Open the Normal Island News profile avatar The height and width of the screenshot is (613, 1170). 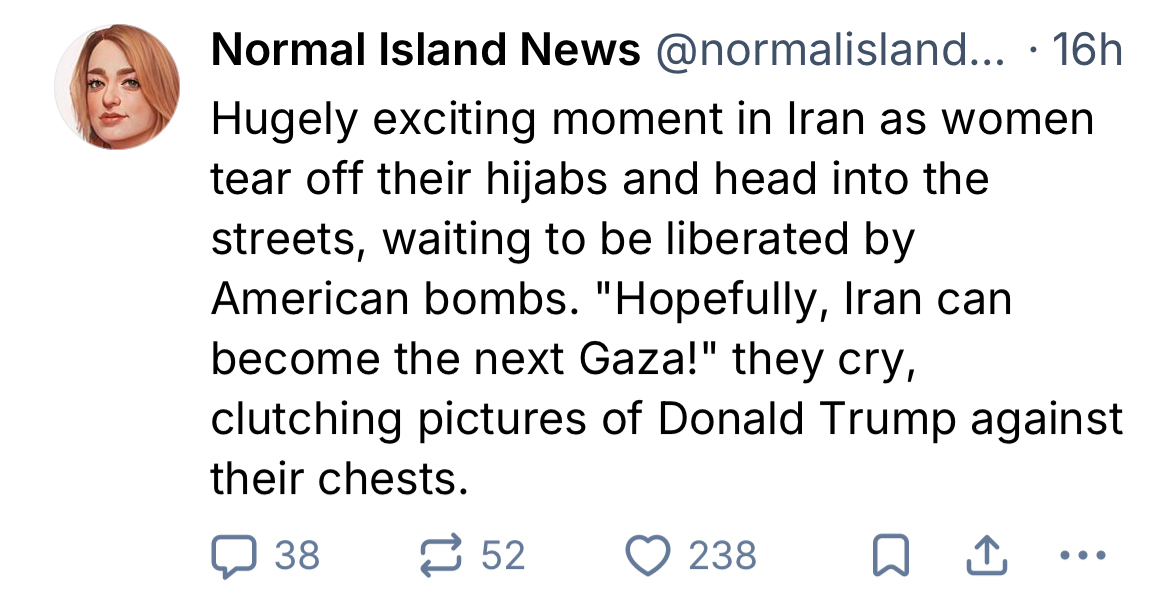pos(117,88)
